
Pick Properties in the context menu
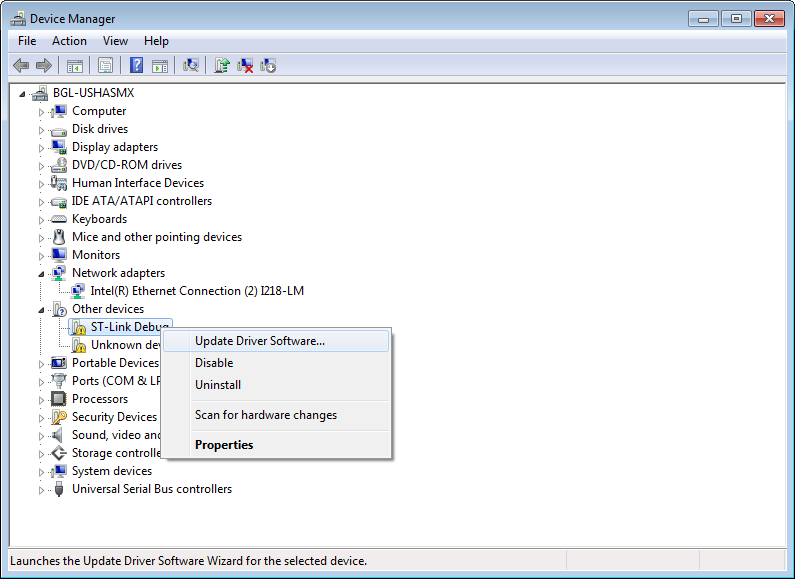224,445
